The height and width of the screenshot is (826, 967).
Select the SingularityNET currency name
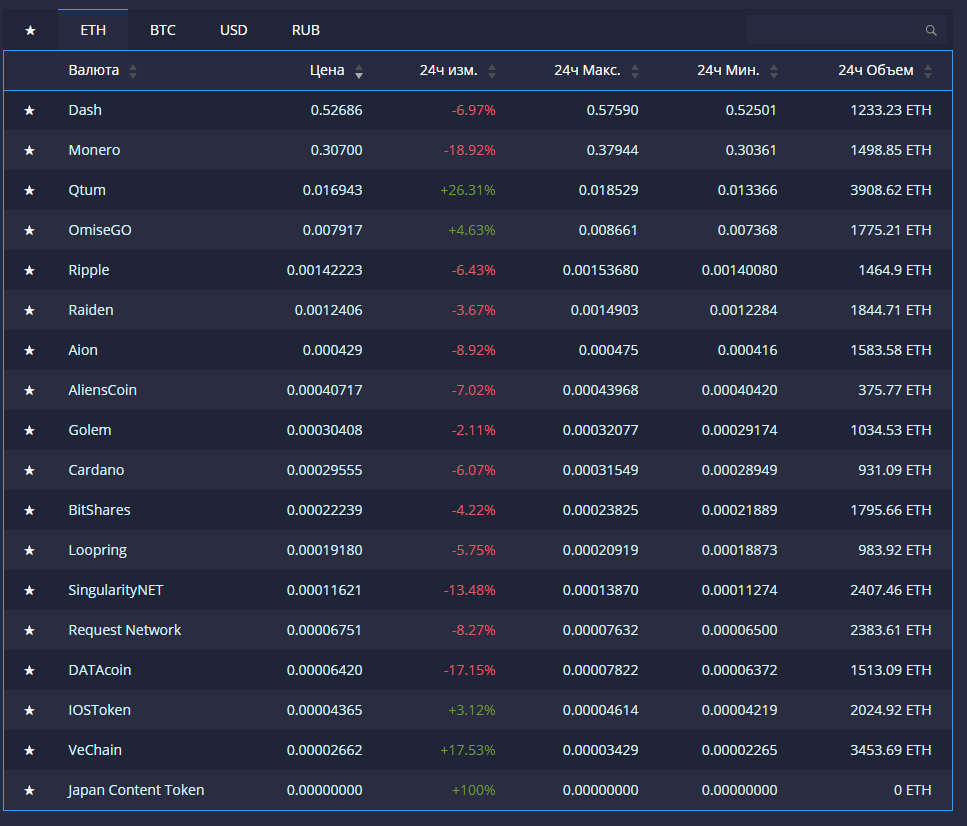coord(116,590)
